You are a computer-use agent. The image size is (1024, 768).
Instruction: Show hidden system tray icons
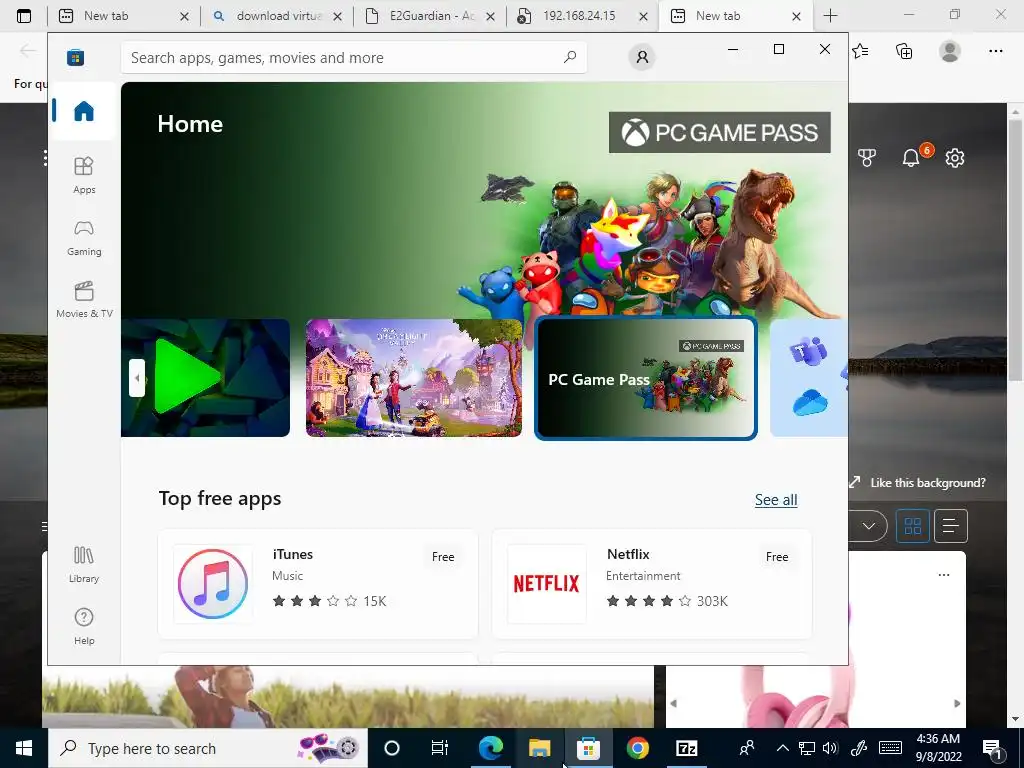782,748
